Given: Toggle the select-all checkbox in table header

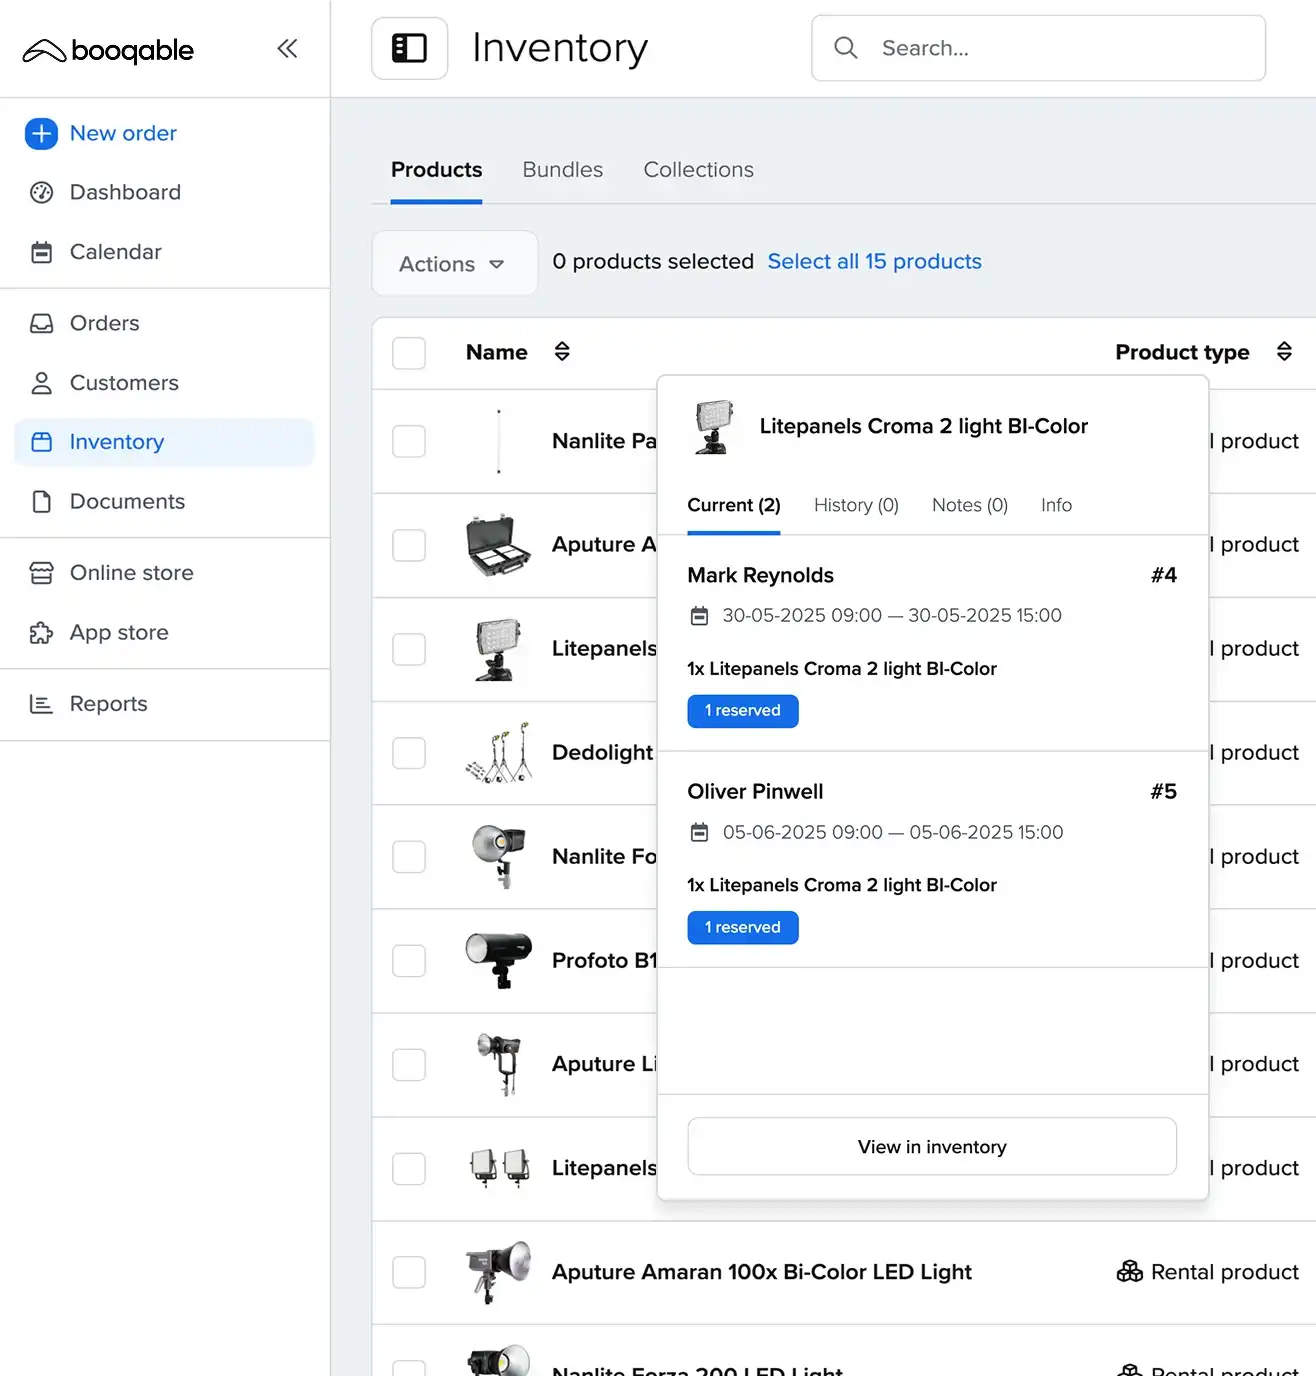Looking at the screenshot, I should coord(409,353).
